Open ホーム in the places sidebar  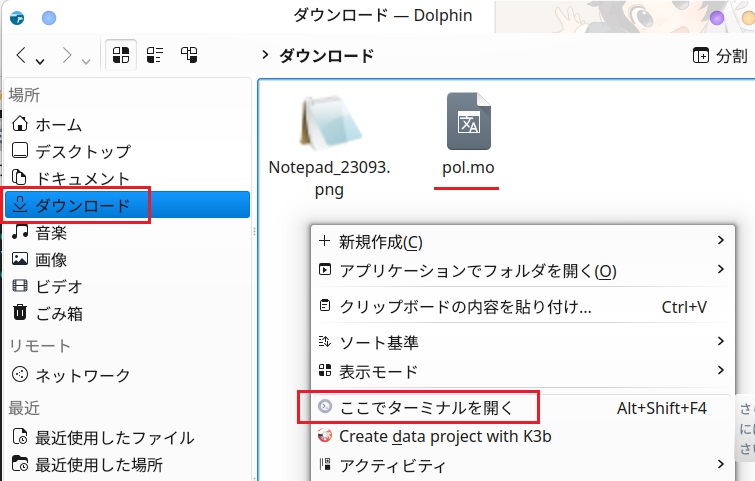59,125
